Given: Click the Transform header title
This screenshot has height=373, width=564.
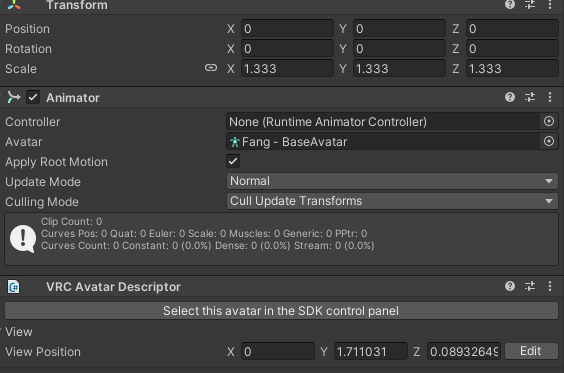Looking at the screenshot, I should coord(77,5).
